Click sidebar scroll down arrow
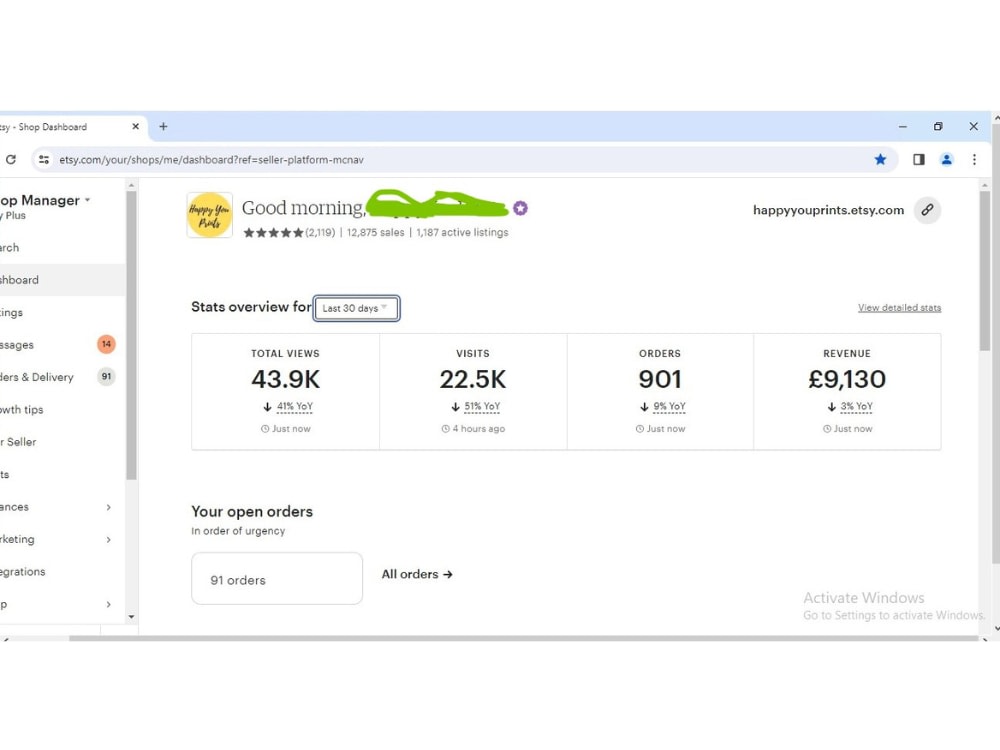This screenshot has width=1000, height=750. coord(131,617)
